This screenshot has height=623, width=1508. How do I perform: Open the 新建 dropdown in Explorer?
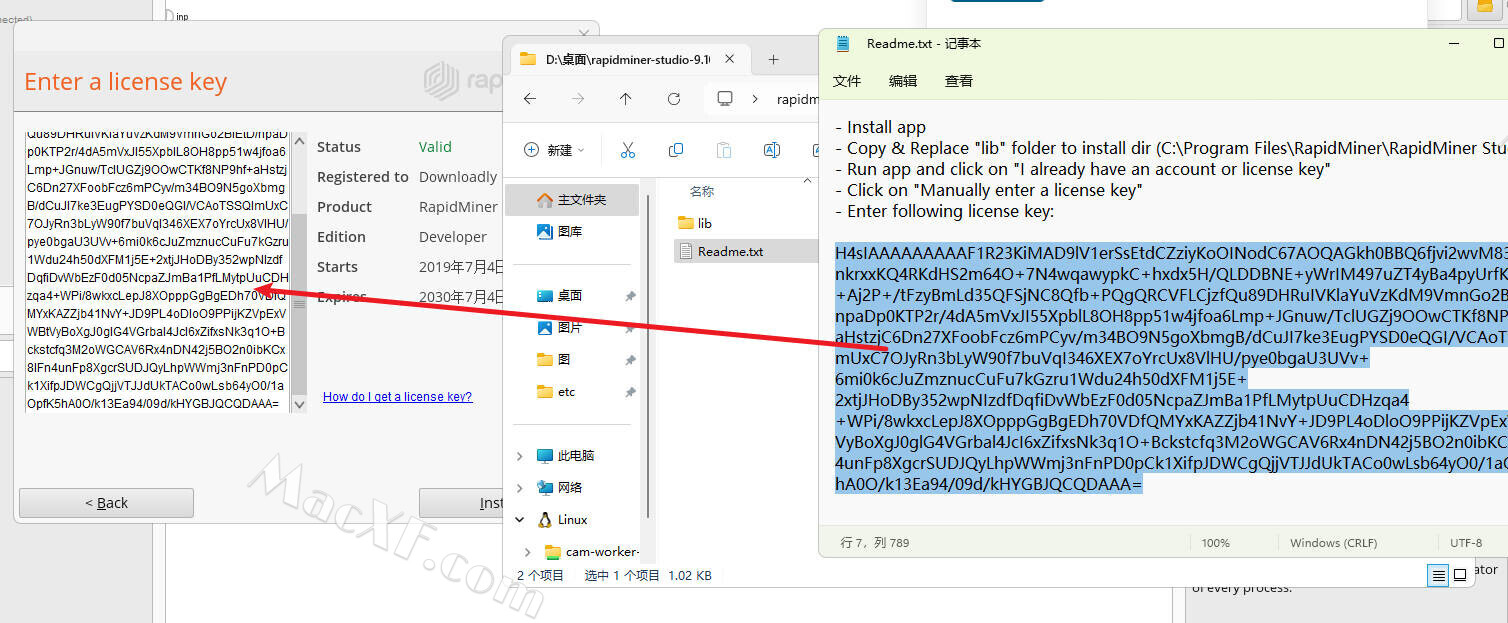[554, 150]
